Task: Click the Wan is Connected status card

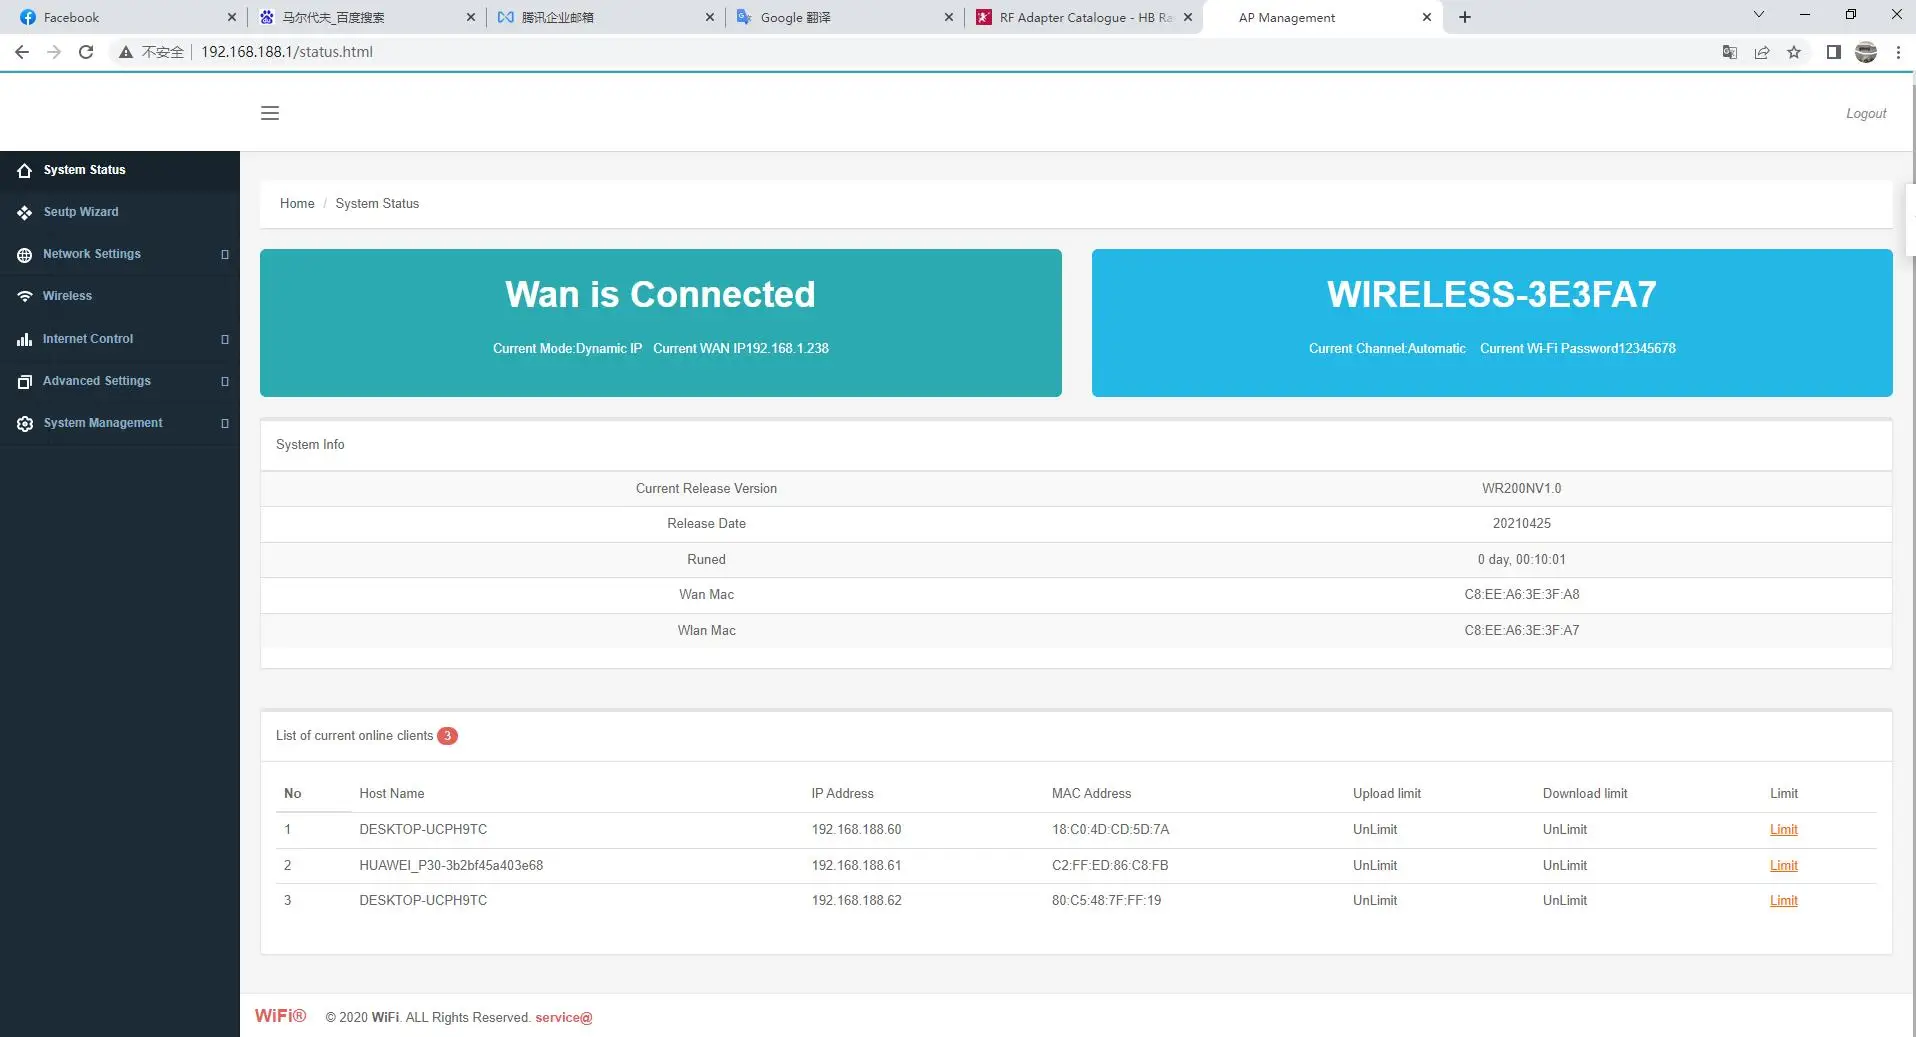Action: click(661, 323)
